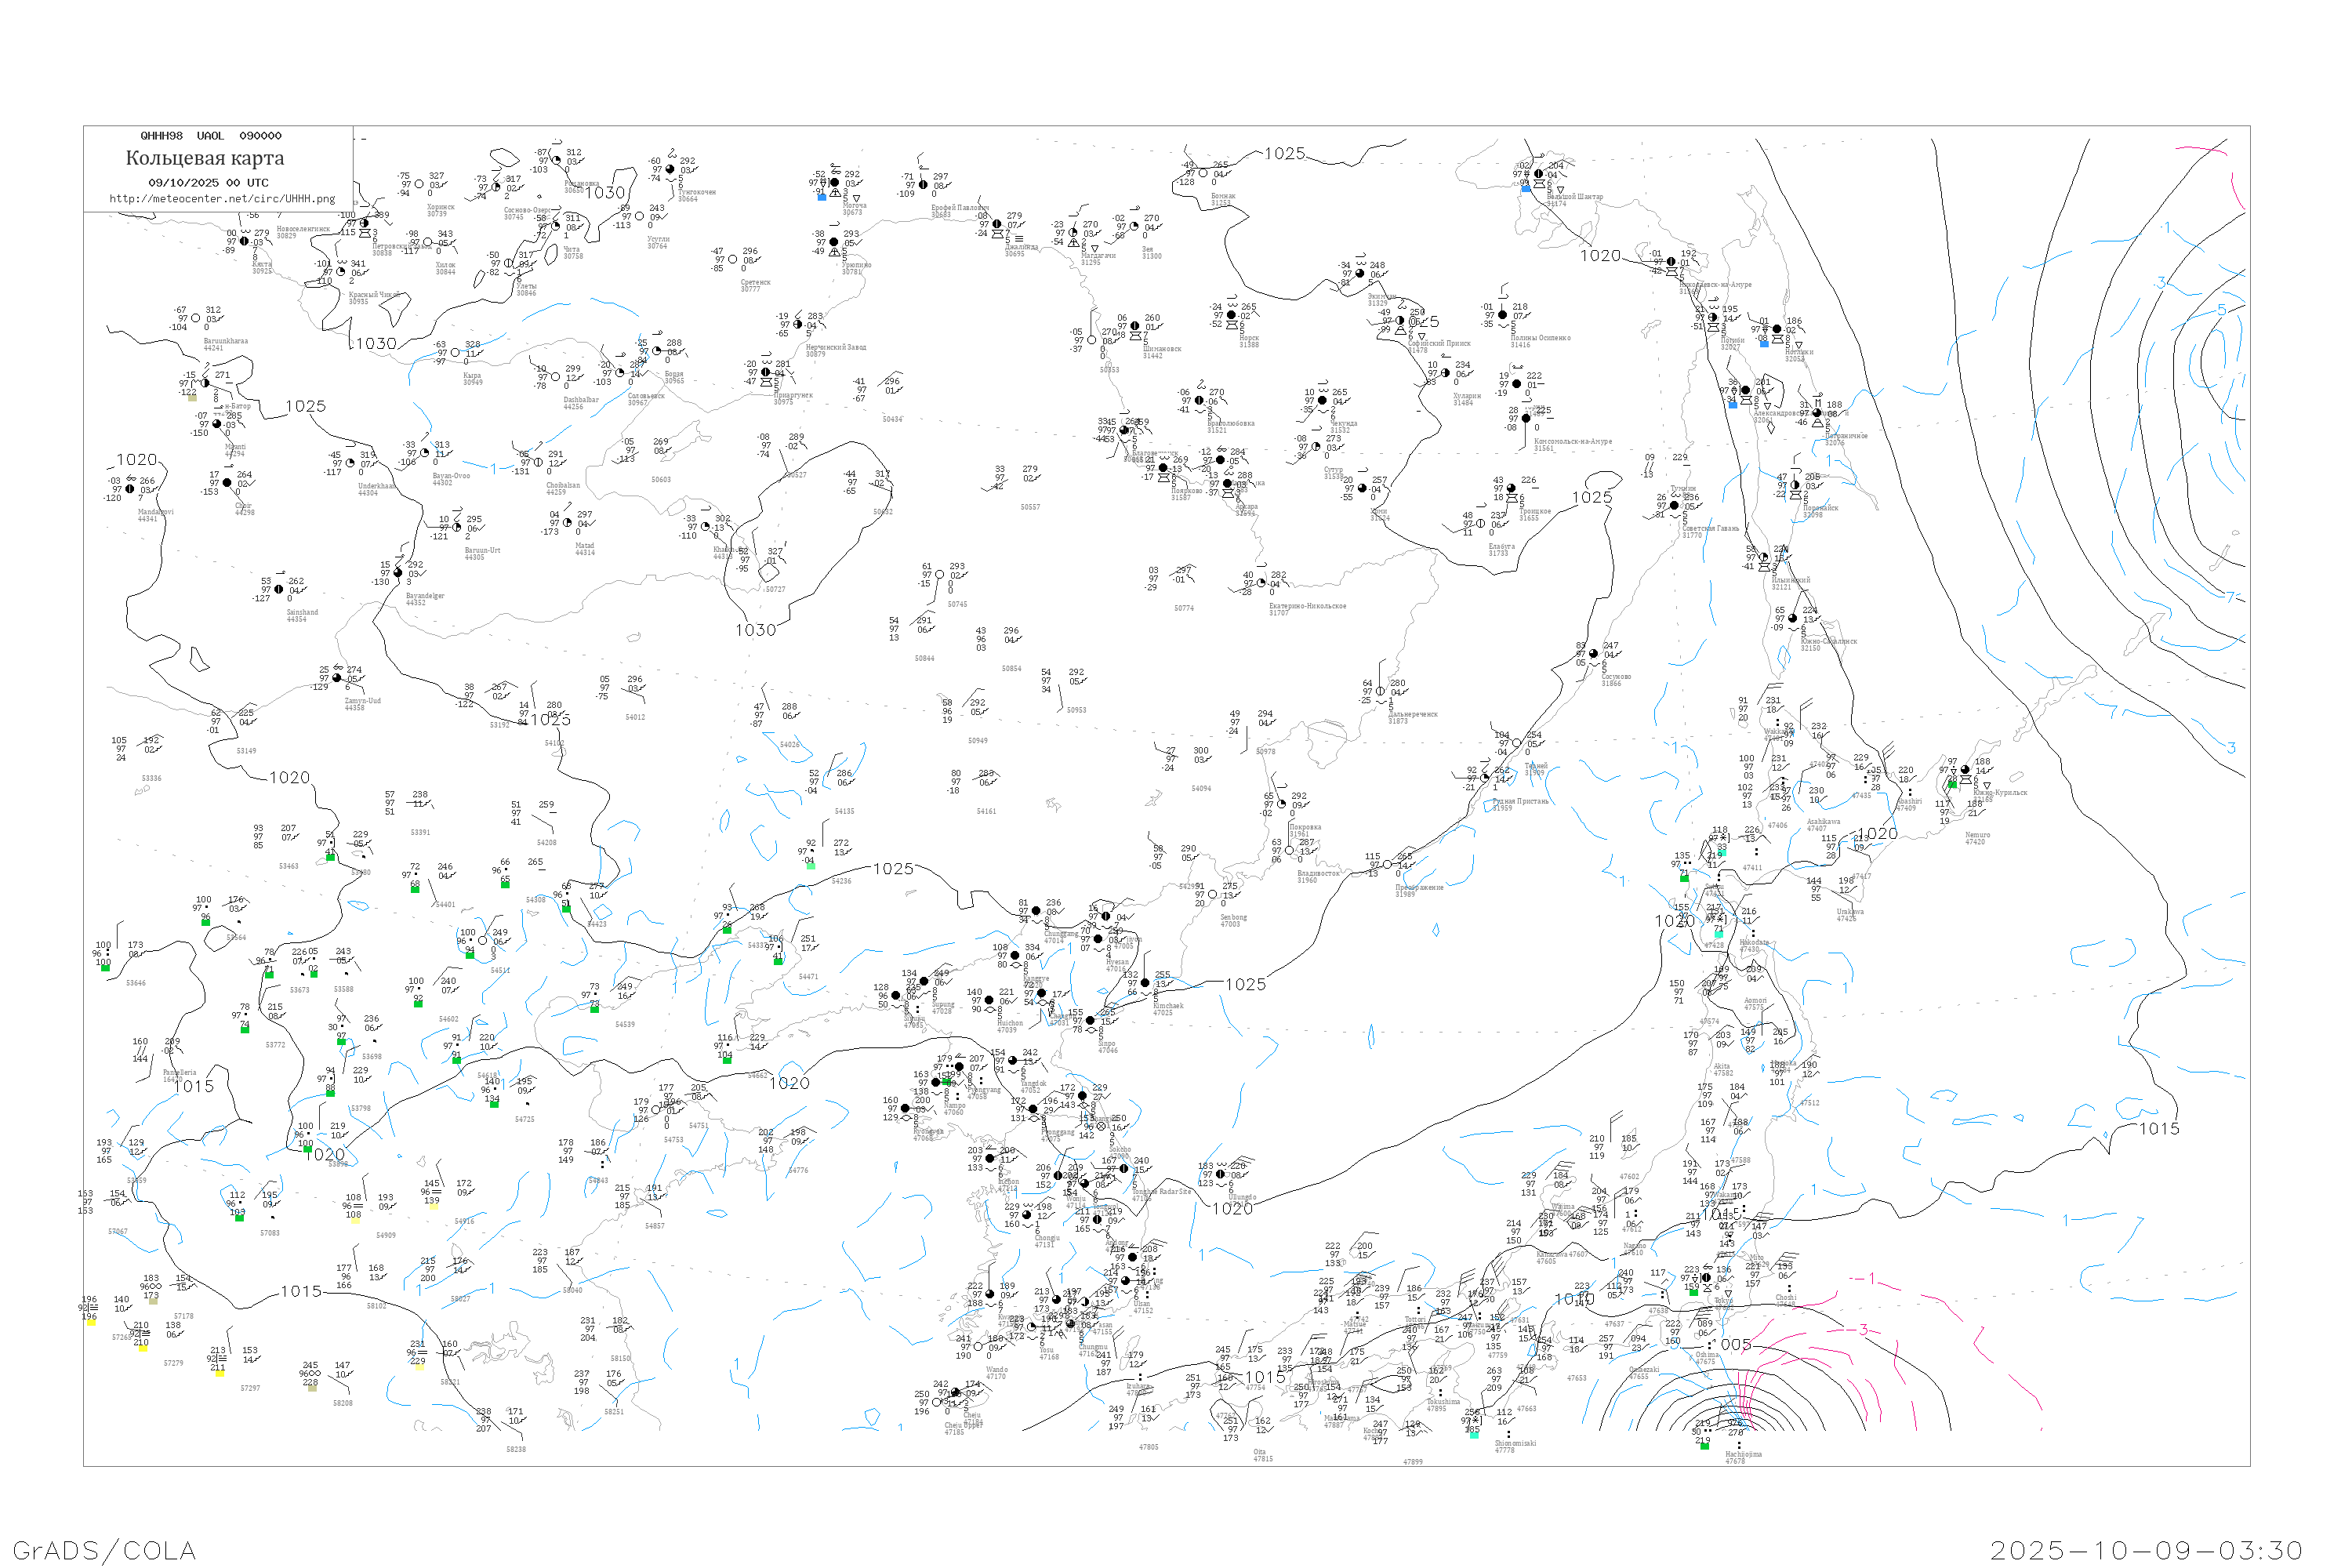The image size is (2352, 1568).
Task: Click the Baruunkharaa open station circle
Action: [x=196, y=318]
